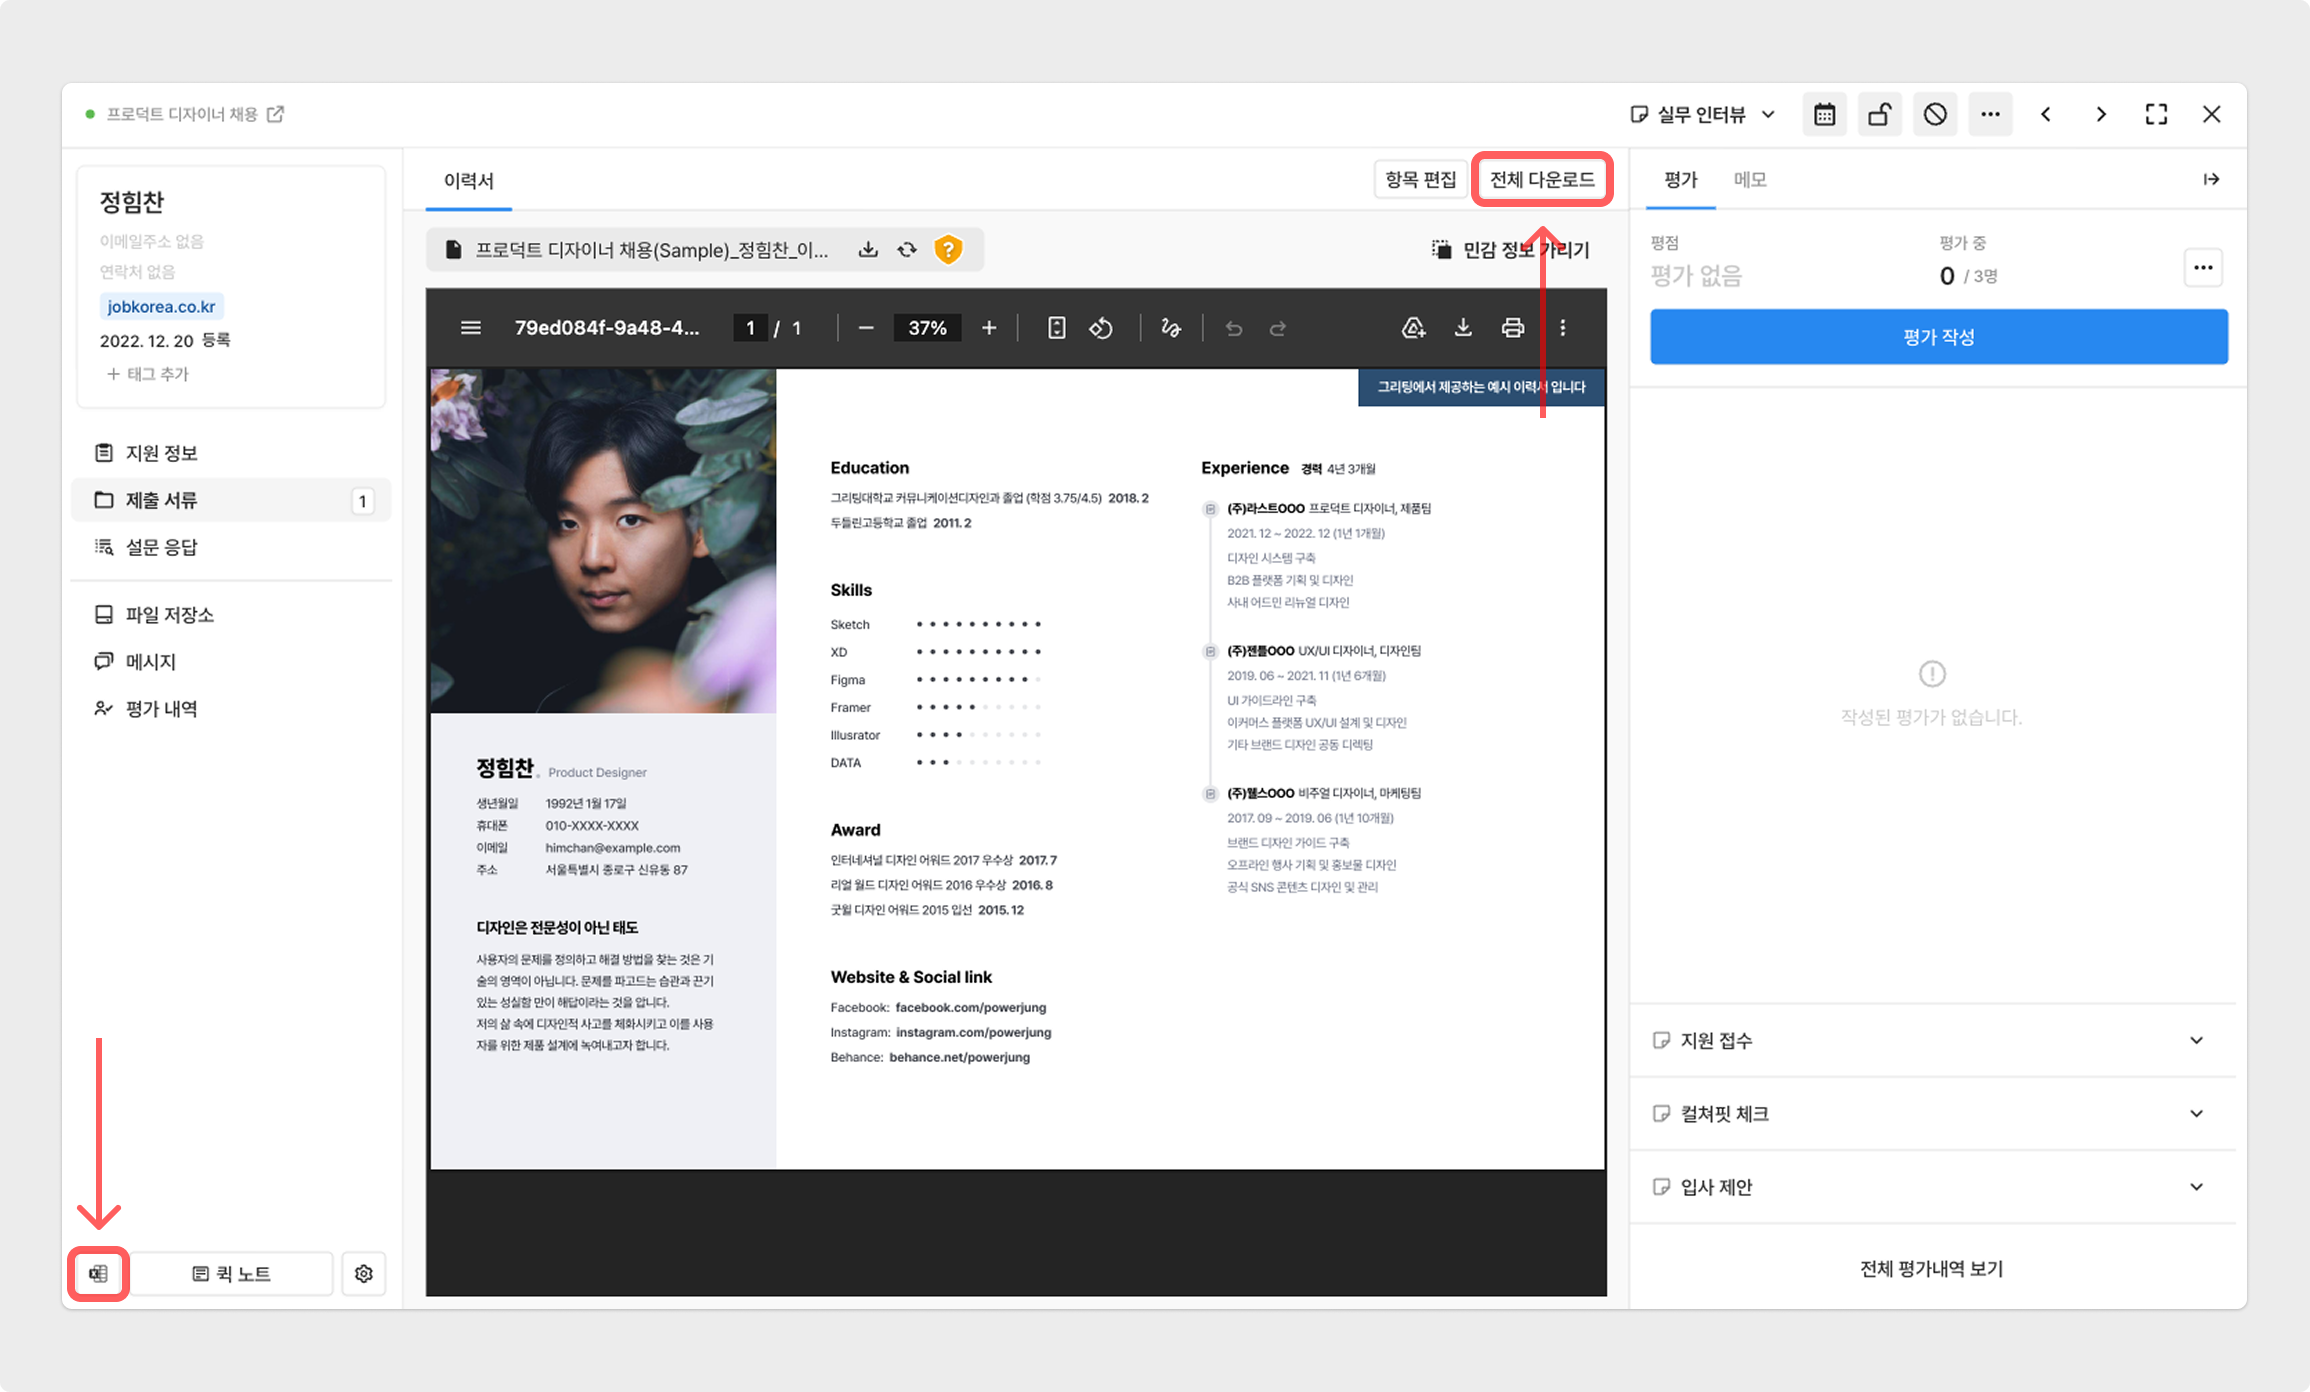This screenshot has height=1392, width=2310.
Task: Open 파일 저장소 in the sidebar
Action: point(231,614)
